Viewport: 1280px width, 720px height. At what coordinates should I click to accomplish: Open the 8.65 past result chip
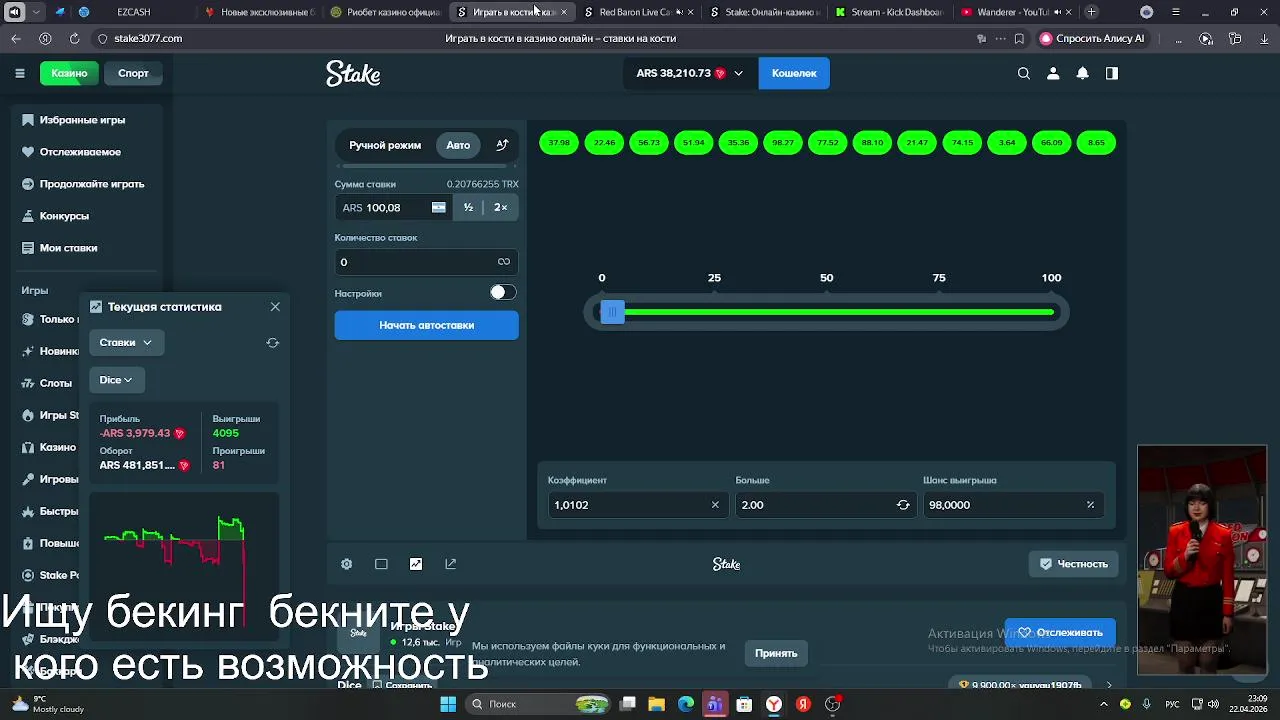(1097, 143)
